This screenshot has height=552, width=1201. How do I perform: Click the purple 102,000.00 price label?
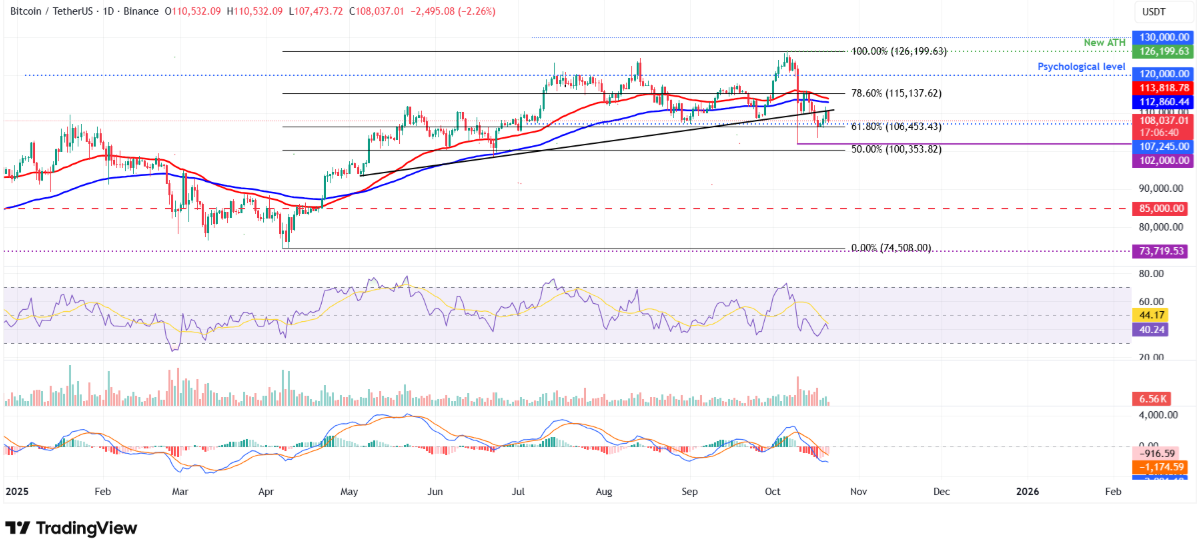[x=1162, y=160]
